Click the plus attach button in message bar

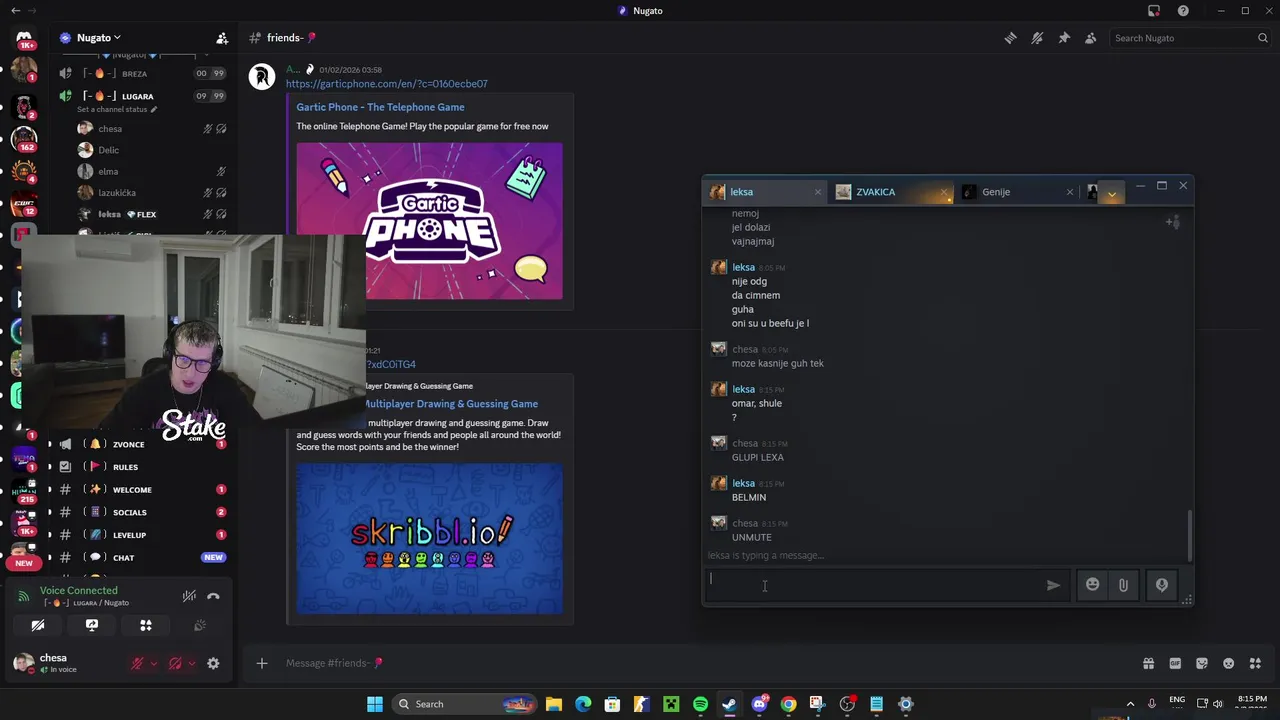262,663
